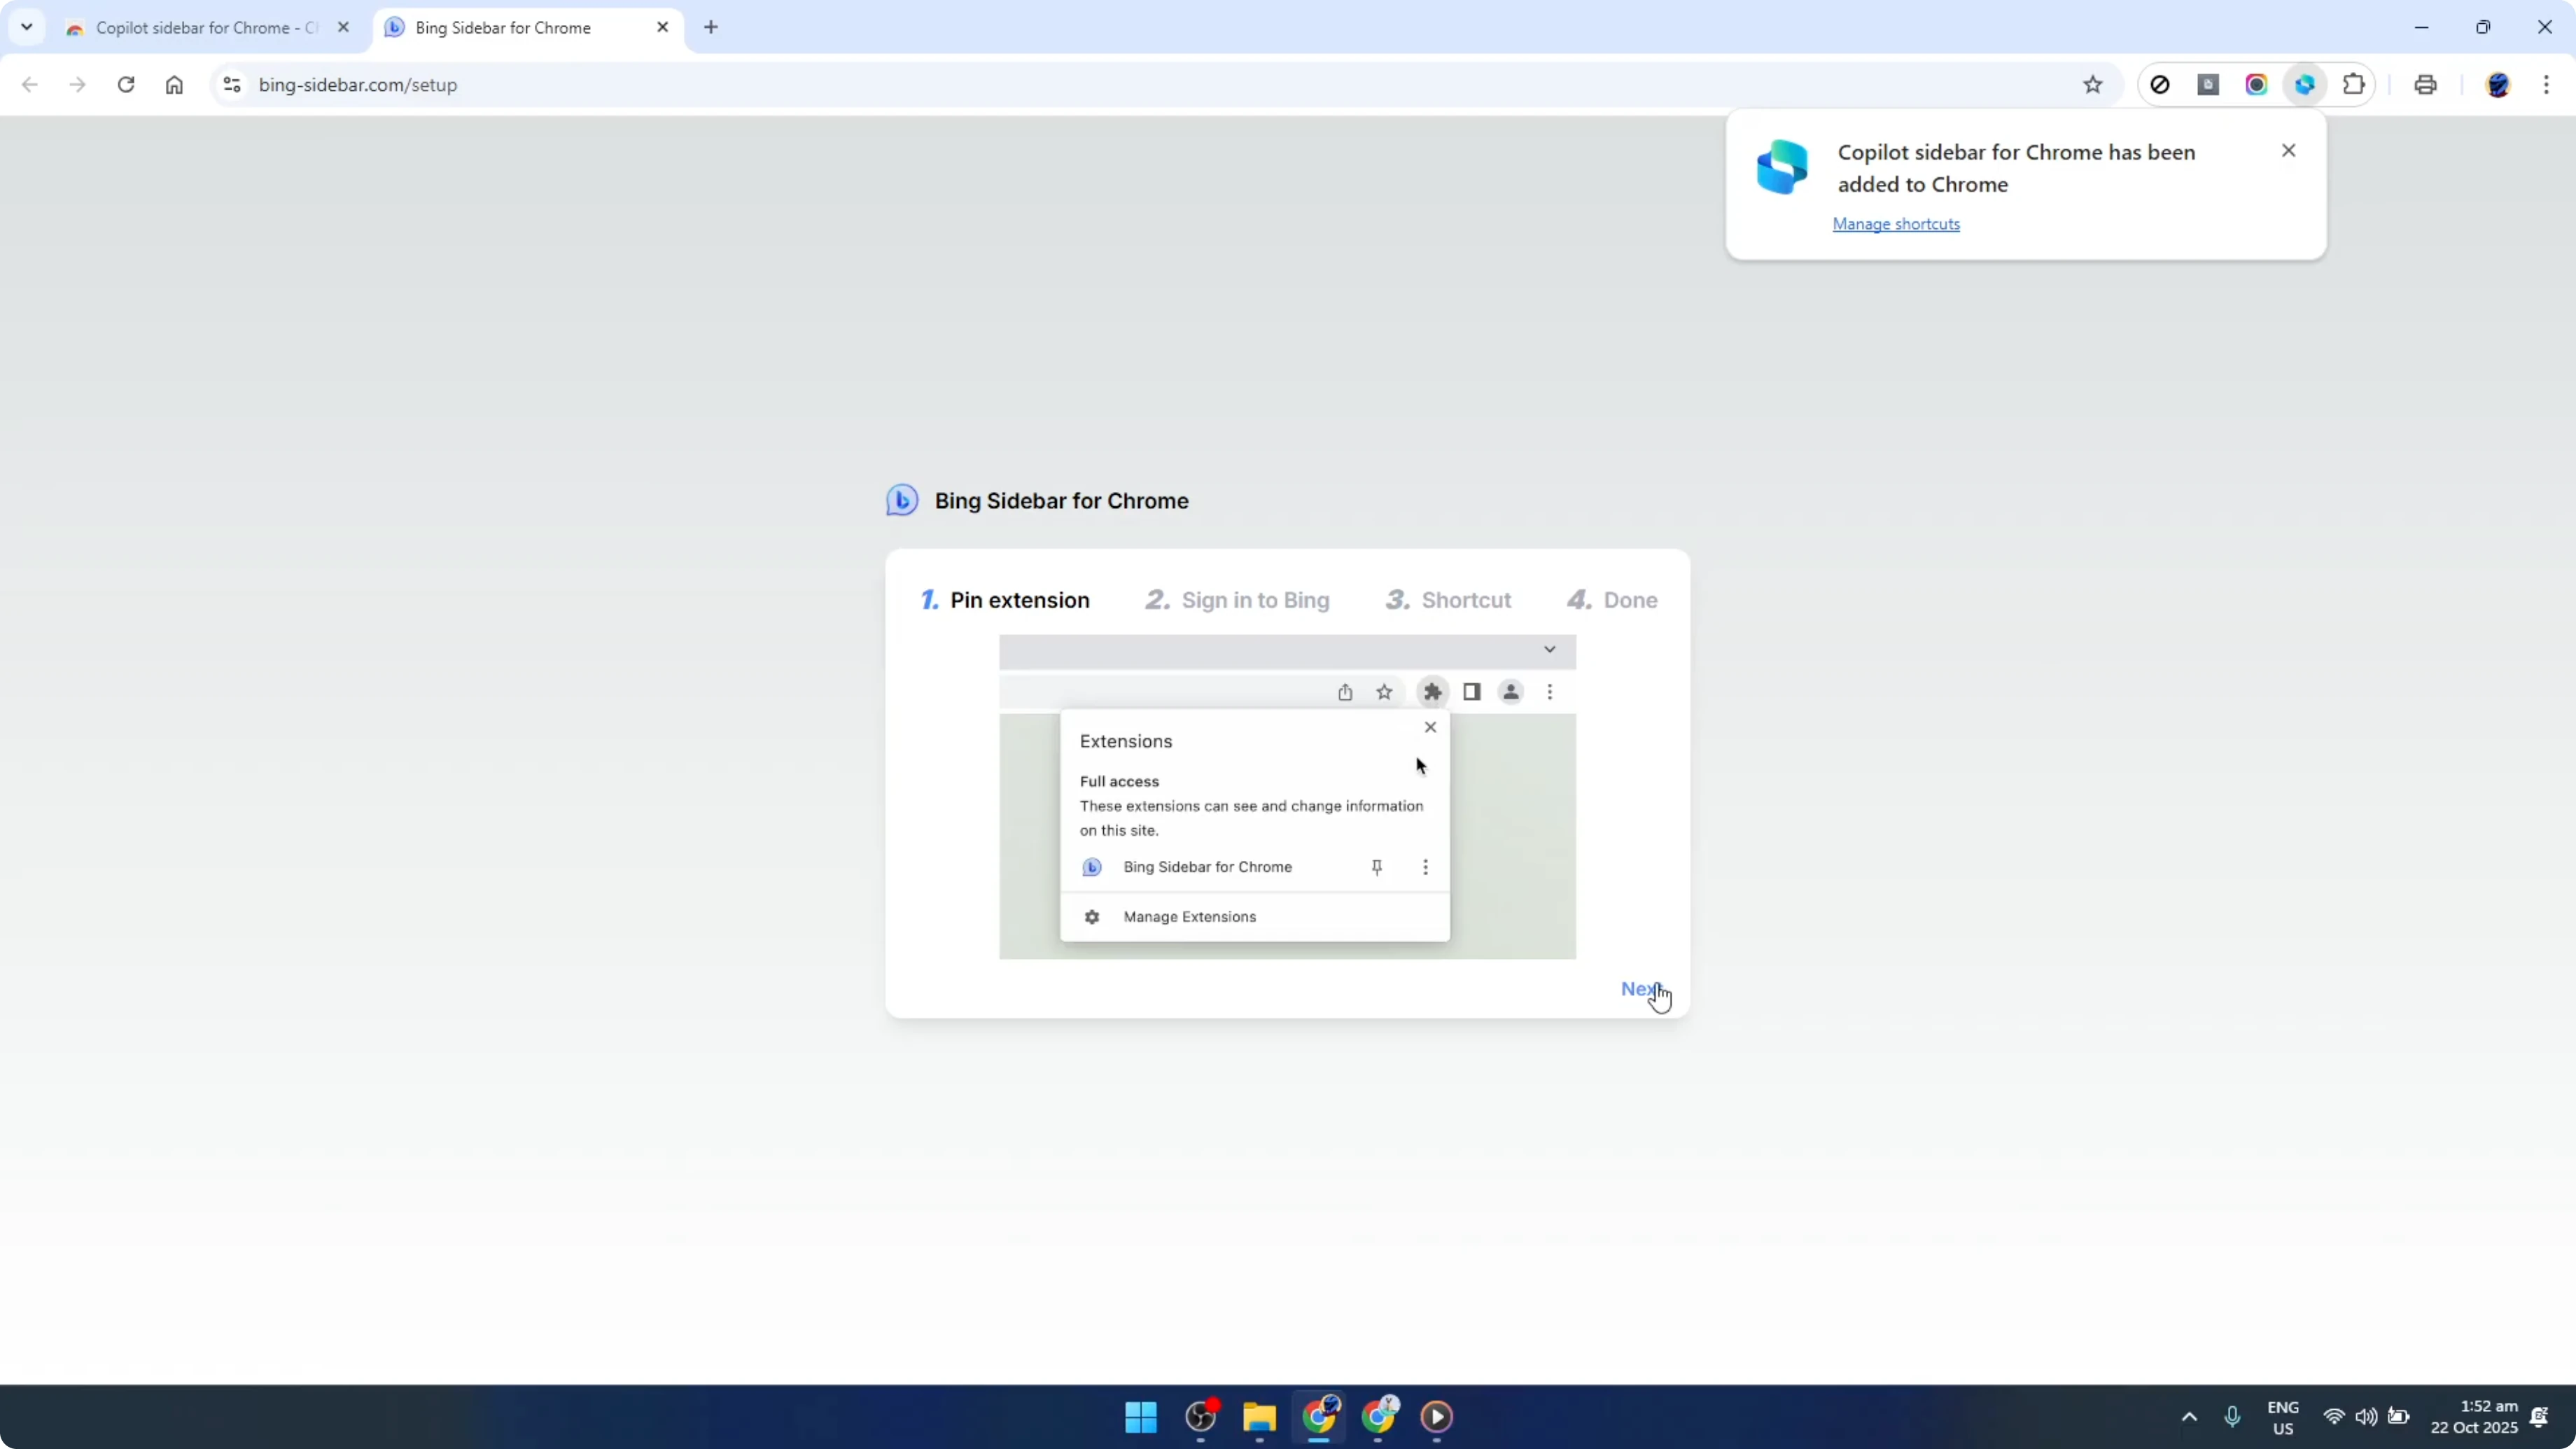Open the Chrome profile avatar
This screenshot has height=1449, width=2576.
(2498, 85)
